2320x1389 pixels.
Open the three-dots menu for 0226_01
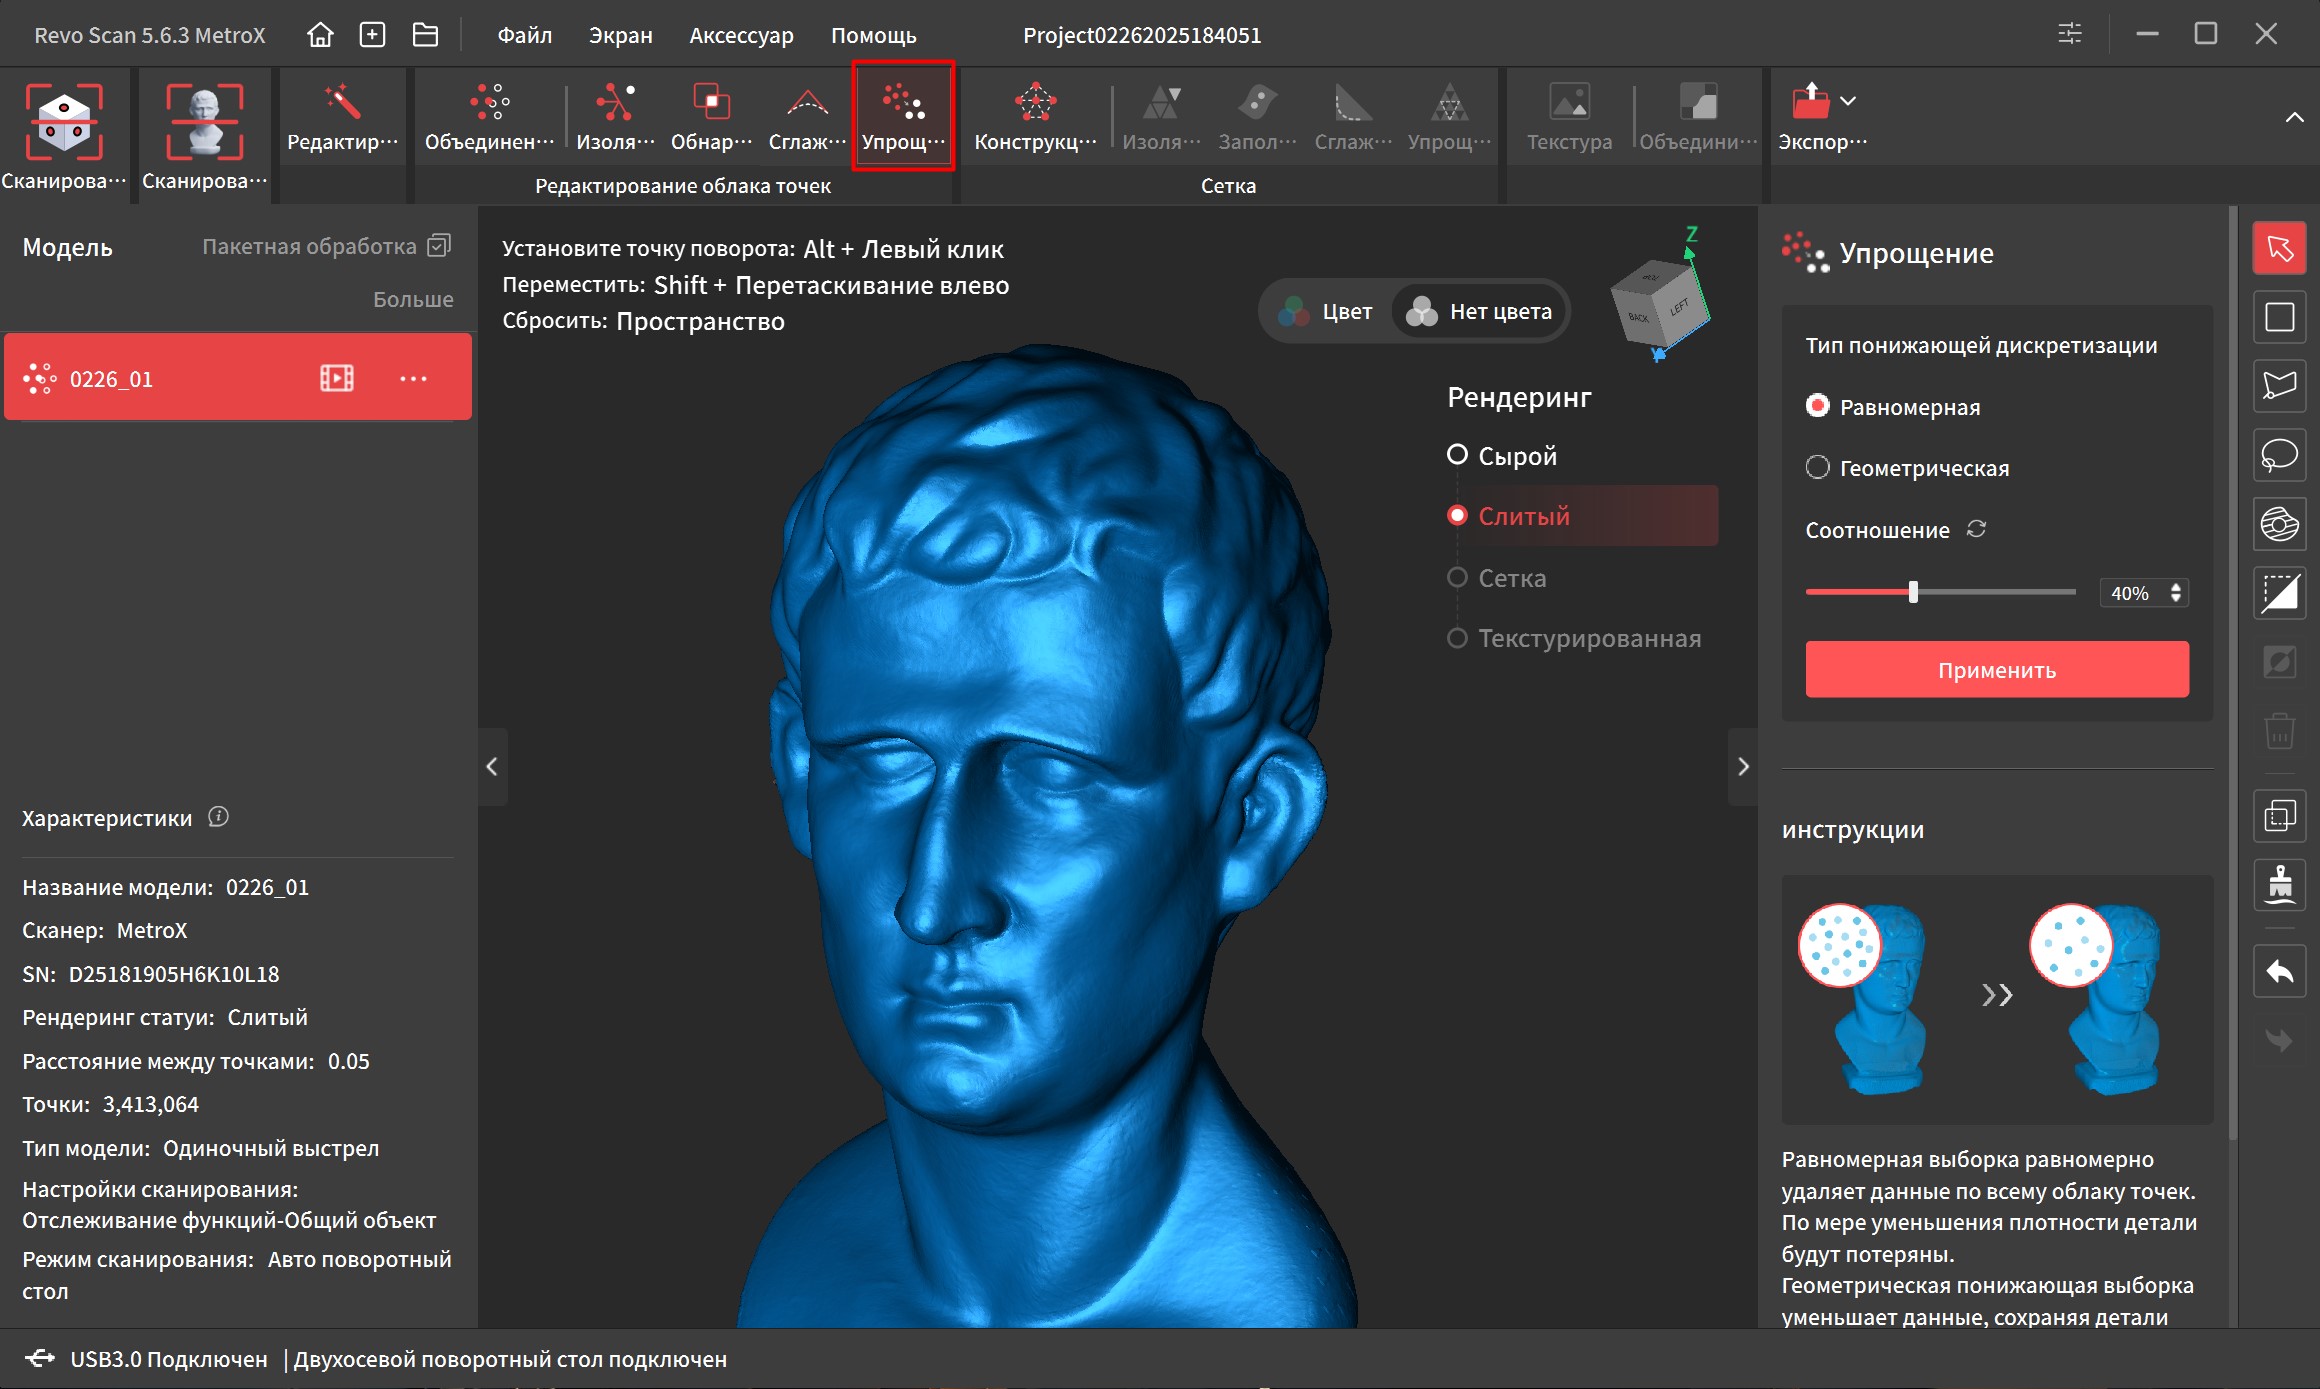[x=413, y=378]
